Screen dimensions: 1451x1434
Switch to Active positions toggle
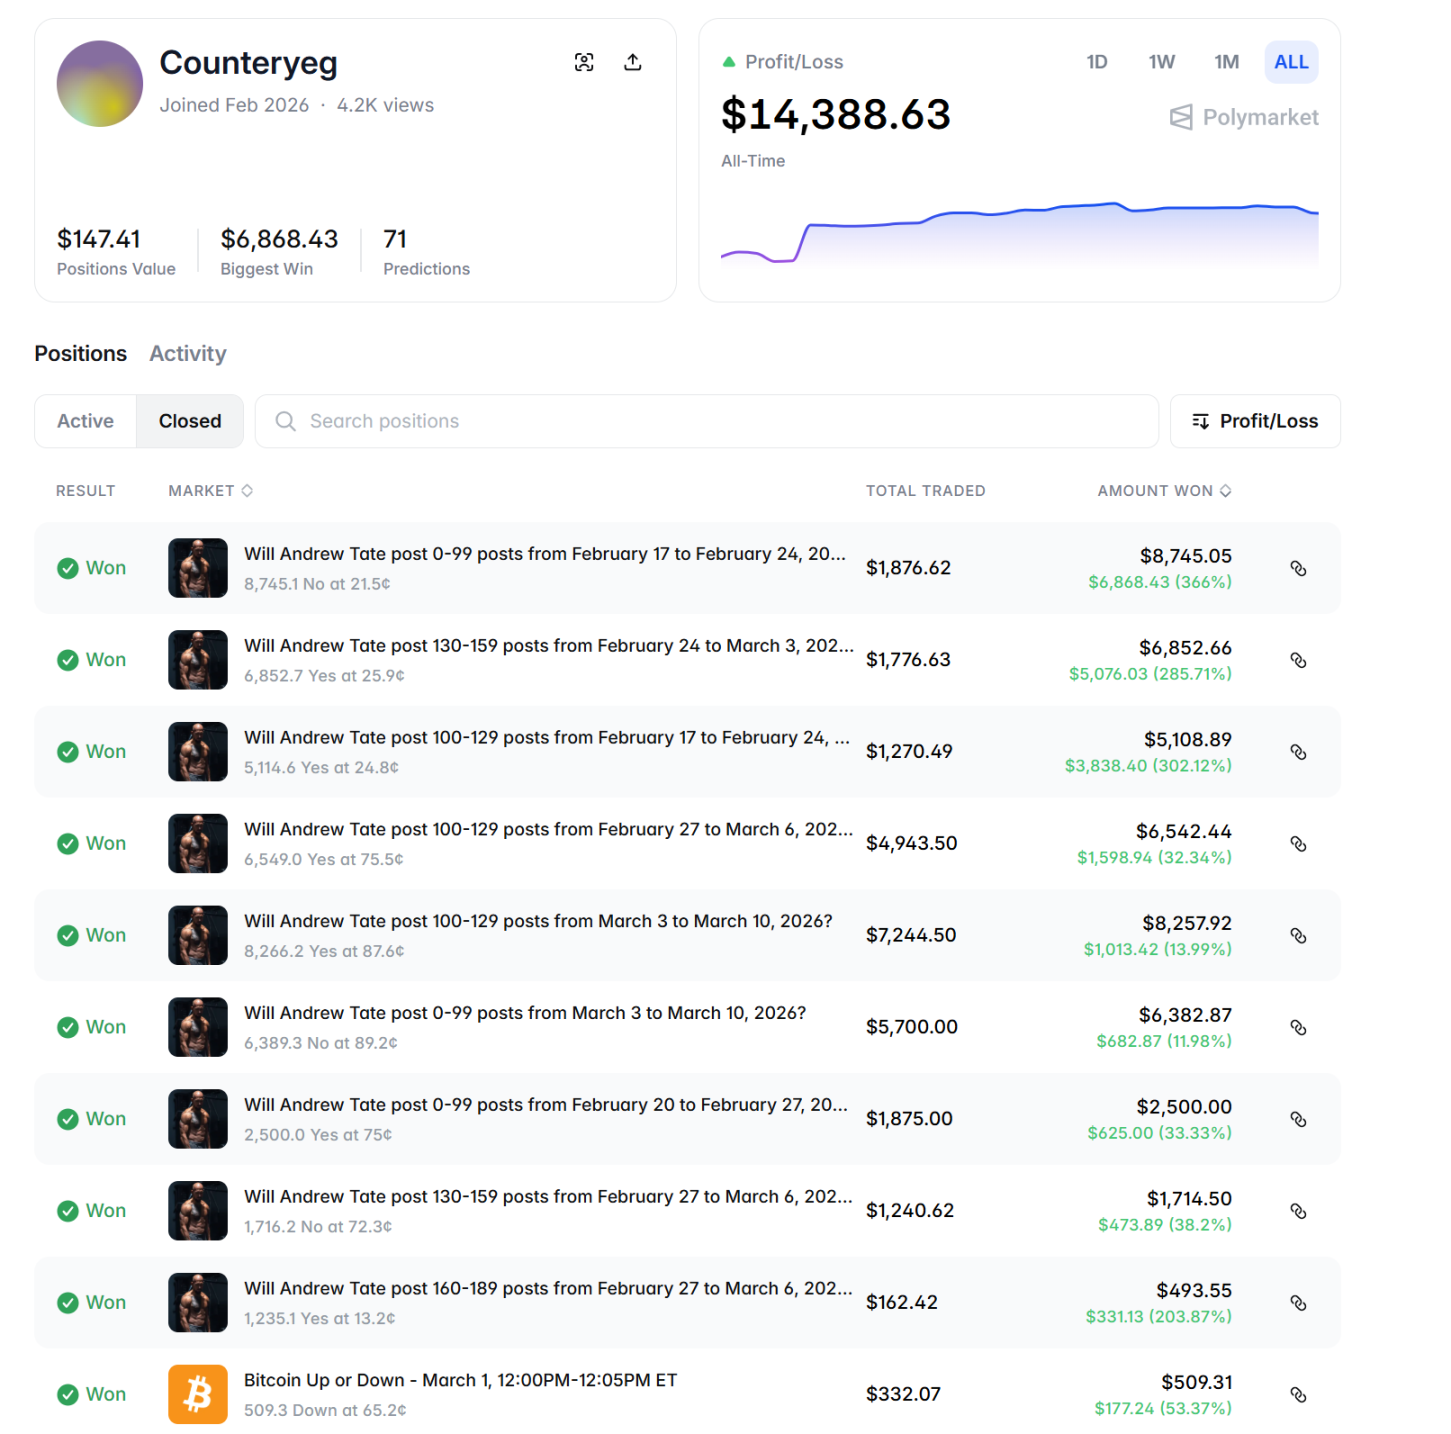tap(86, 421)
